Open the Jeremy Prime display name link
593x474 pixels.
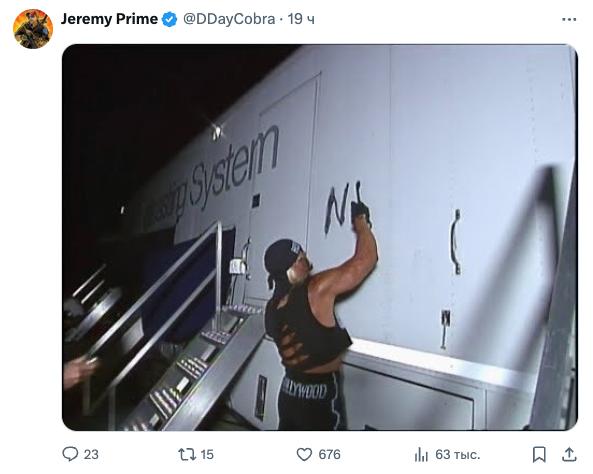[x=109, y=19]
